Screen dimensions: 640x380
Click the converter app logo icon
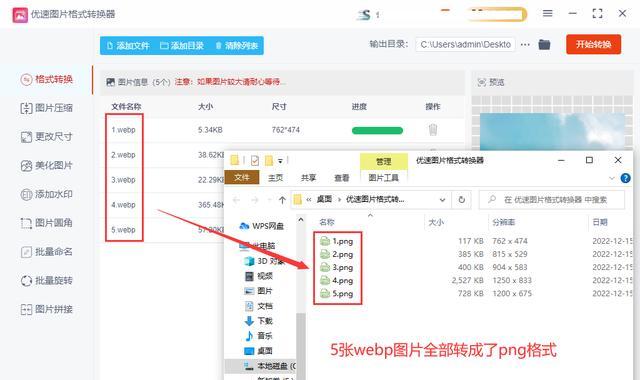(20, 15)
